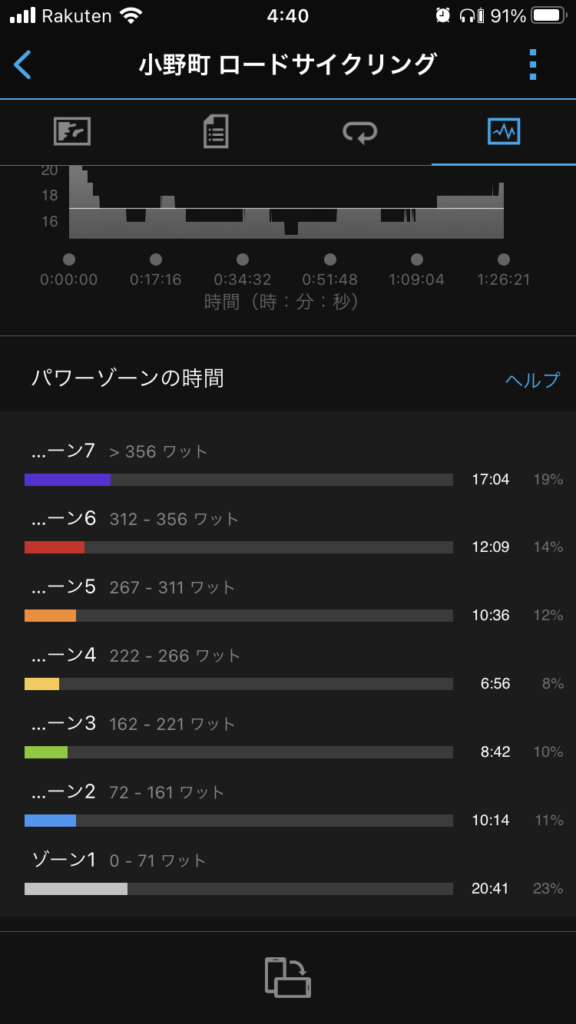Tap the rotate device icon at bottom

pyautogui.click(x=288, y=977)
